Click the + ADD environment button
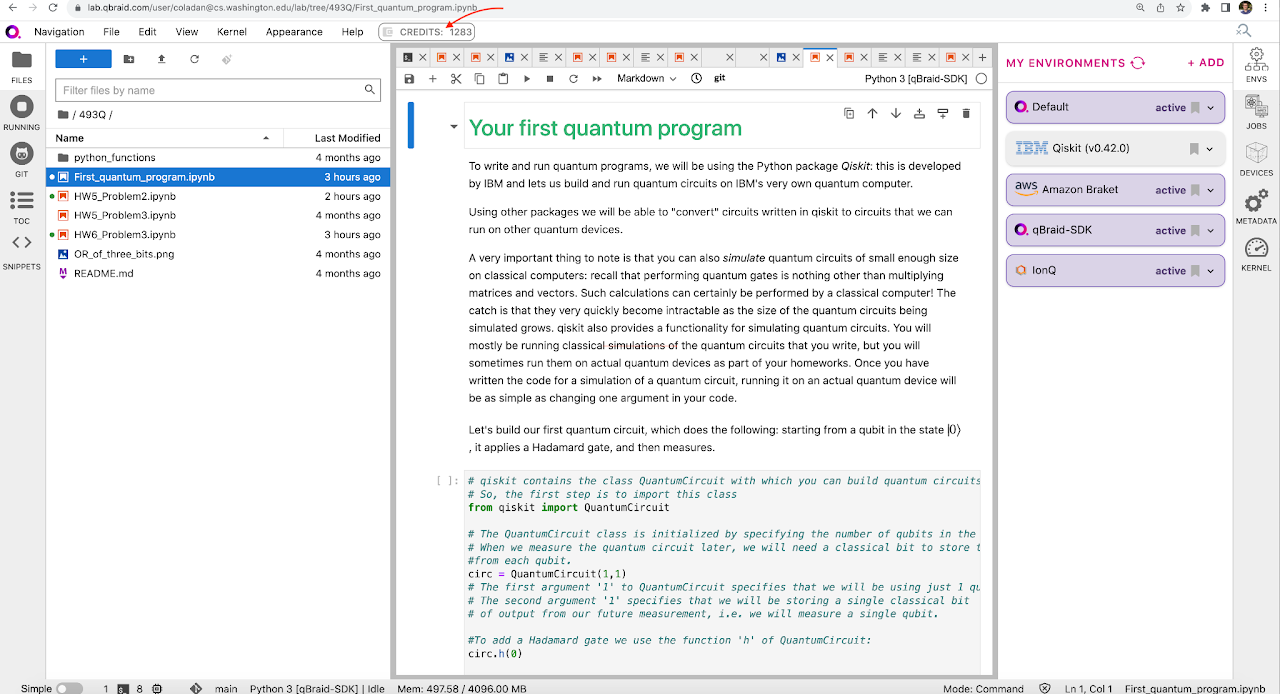The width and height of the screenshot is (1280, 694). 1206,62
